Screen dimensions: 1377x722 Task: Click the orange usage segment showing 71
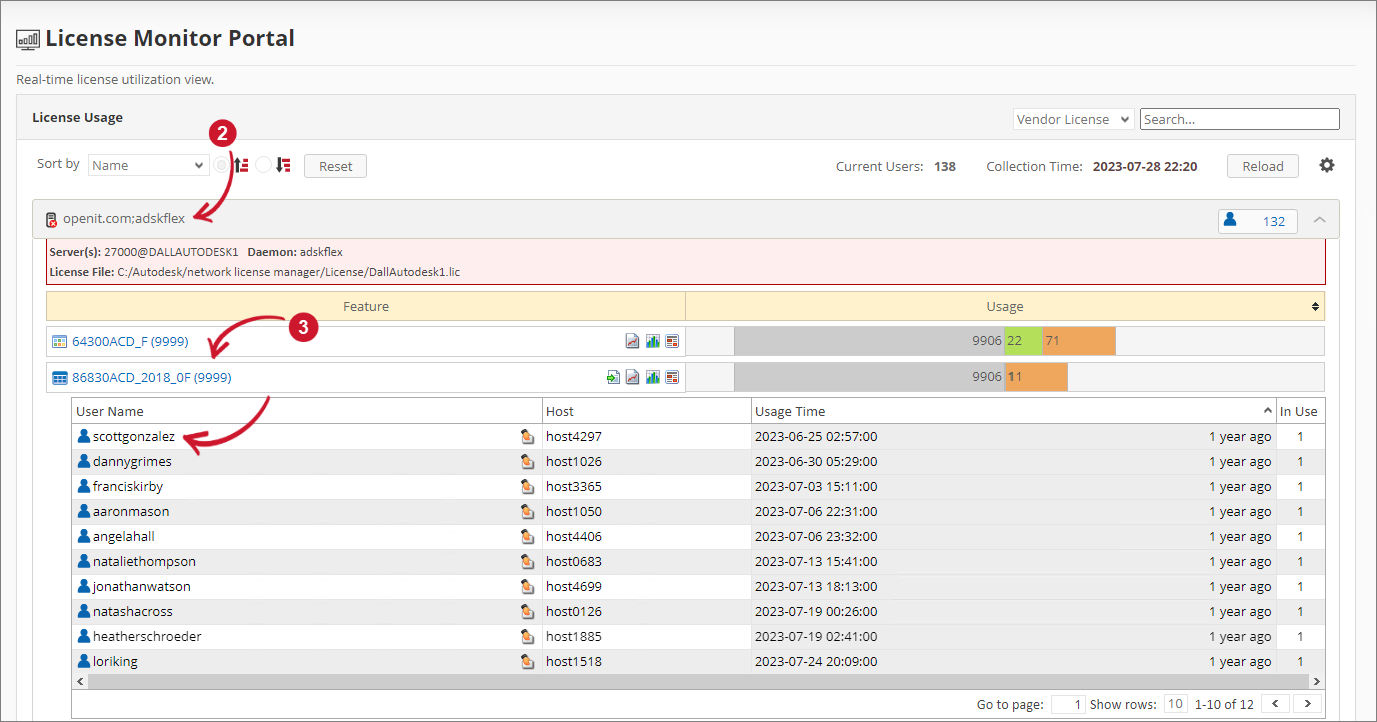pos(1079,341)
